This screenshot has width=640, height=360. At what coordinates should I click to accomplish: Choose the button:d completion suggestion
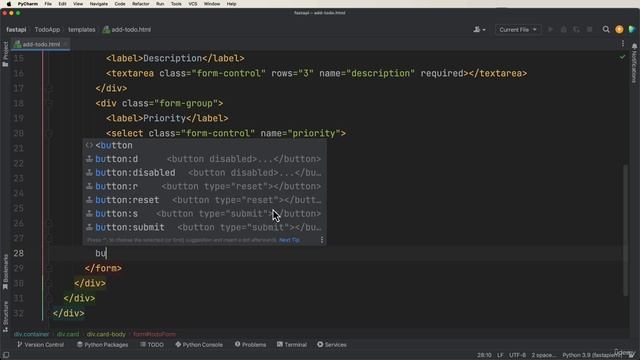coord(204,159)
